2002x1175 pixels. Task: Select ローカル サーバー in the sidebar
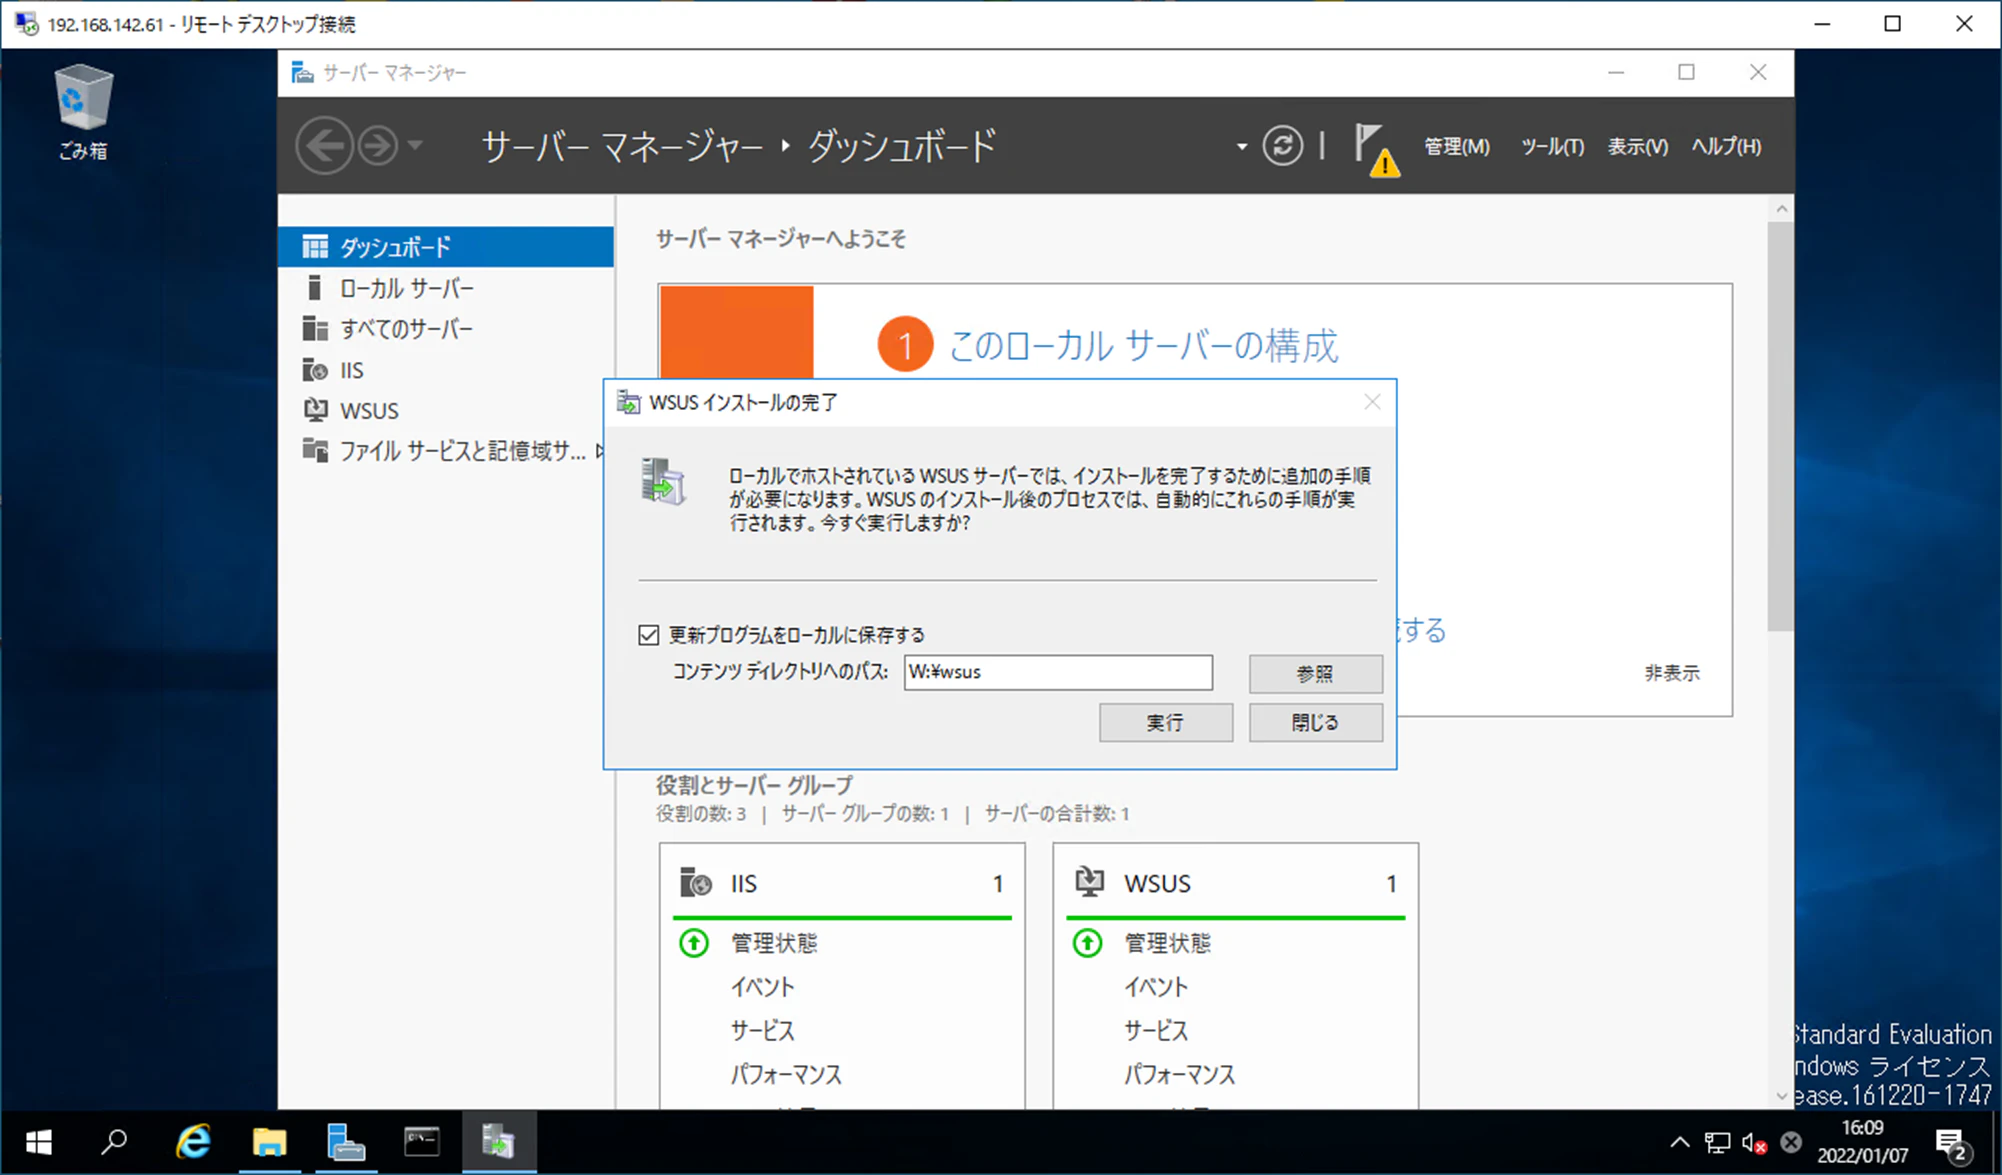tap(446, 288)
